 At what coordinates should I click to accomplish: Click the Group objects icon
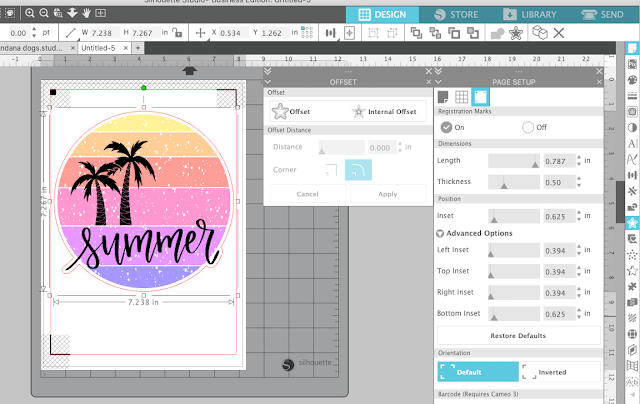click(373, 33)
